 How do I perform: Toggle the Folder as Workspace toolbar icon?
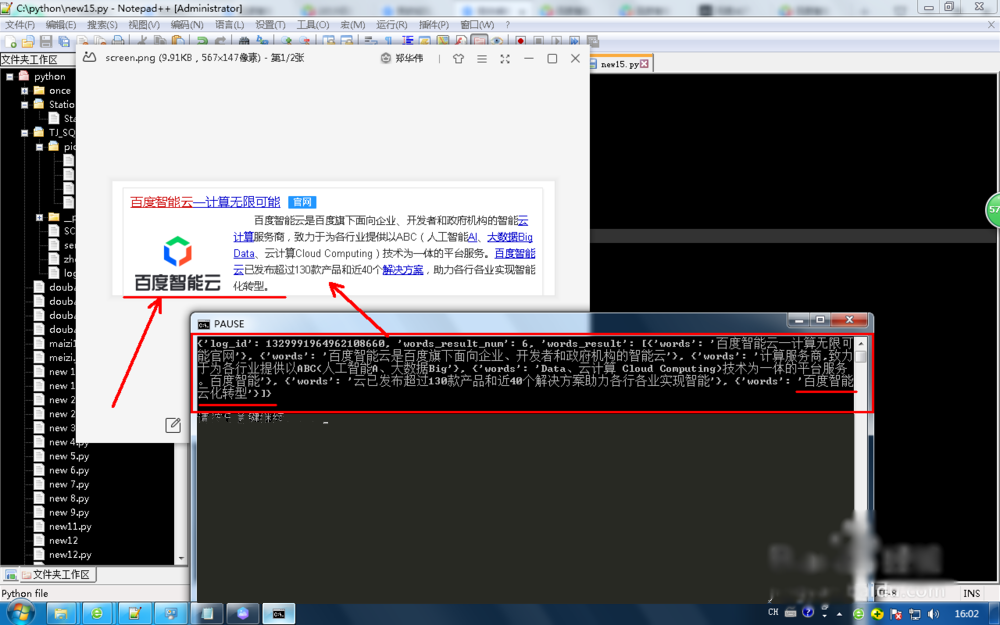pos(479,41)
